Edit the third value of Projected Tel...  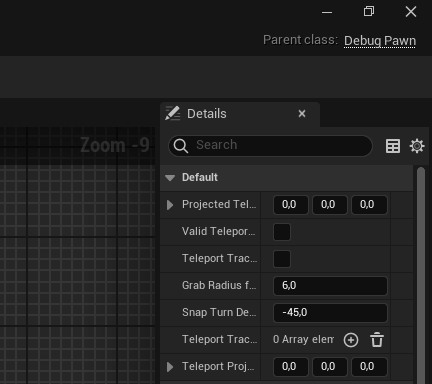[x=369, y=205]
